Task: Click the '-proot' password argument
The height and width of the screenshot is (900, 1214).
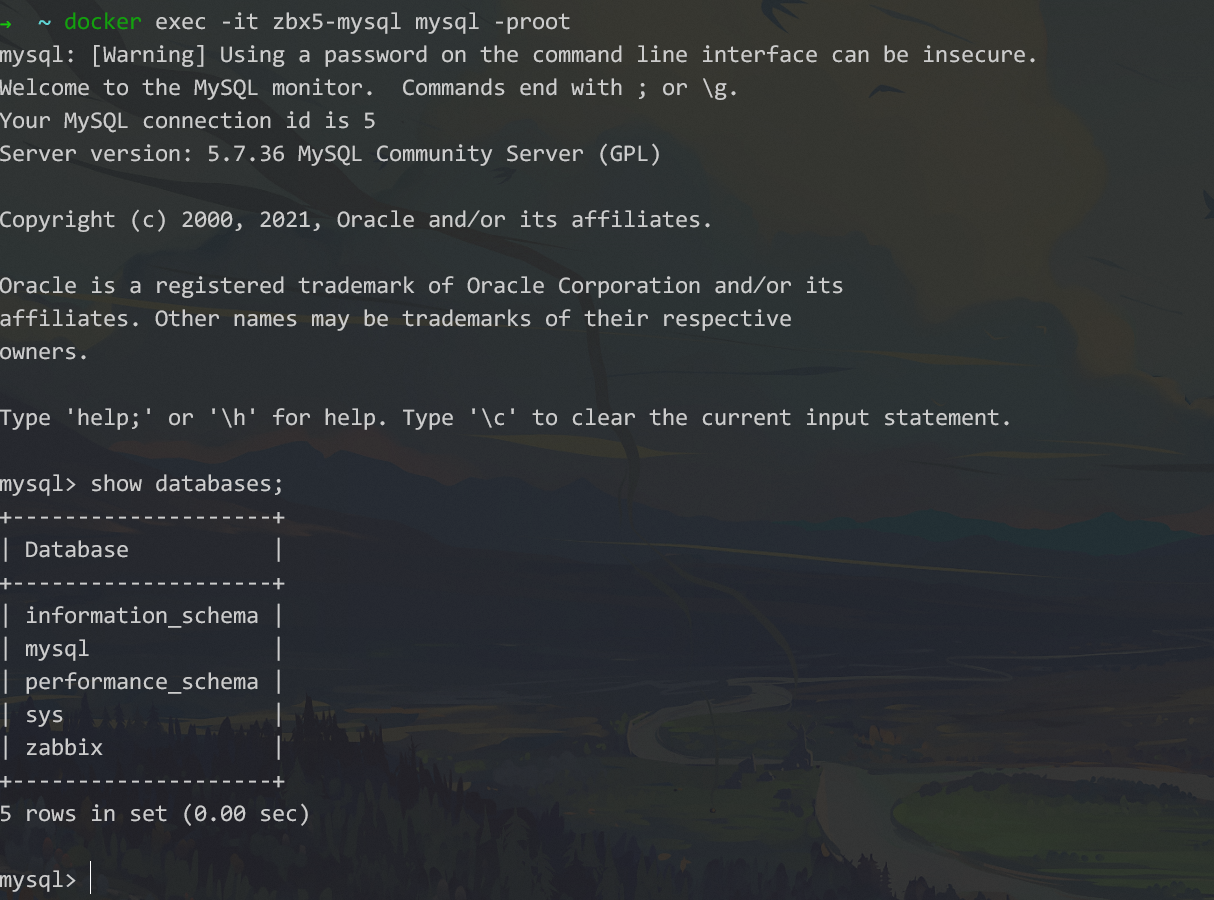Action: pyautogui.click(x=531, y=22)
